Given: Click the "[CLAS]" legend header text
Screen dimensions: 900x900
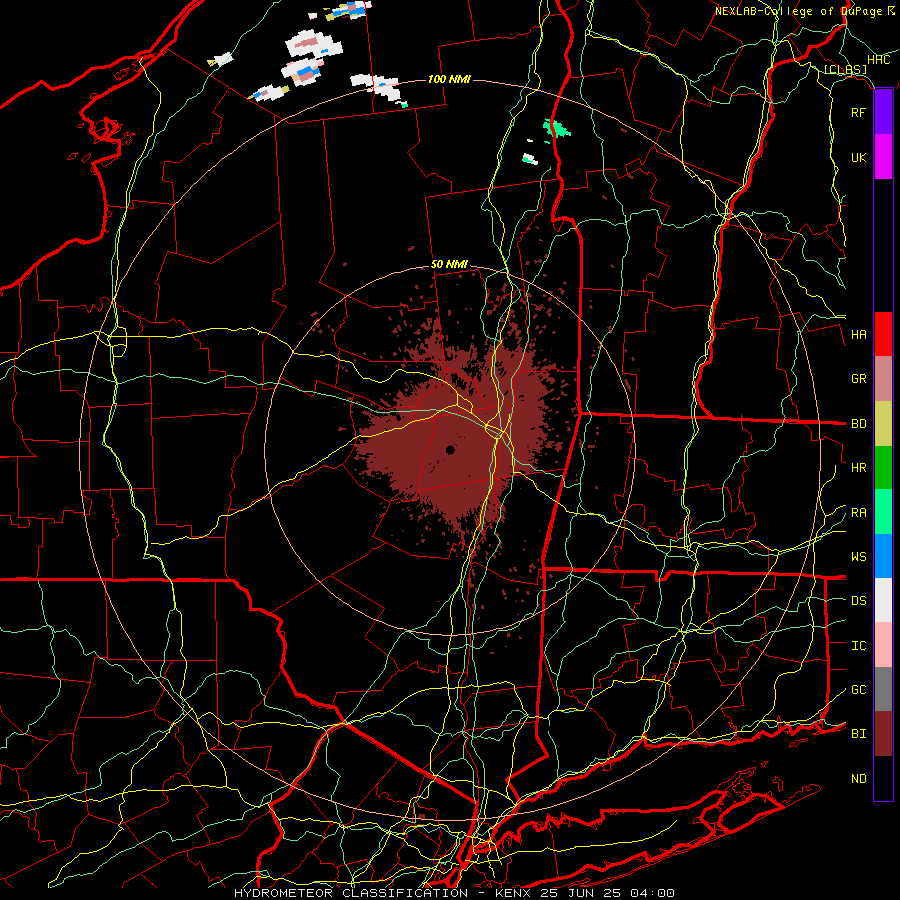Looking at the screenshot, I should point(845,70).
